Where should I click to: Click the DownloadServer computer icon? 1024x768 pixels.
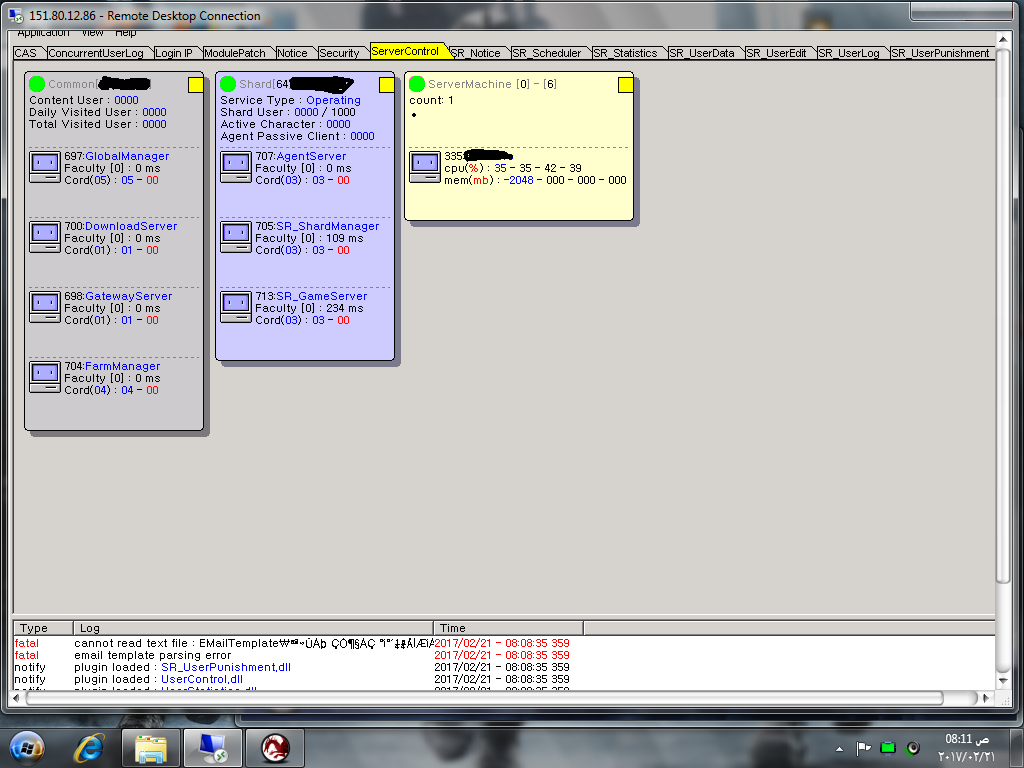[45, 237]
